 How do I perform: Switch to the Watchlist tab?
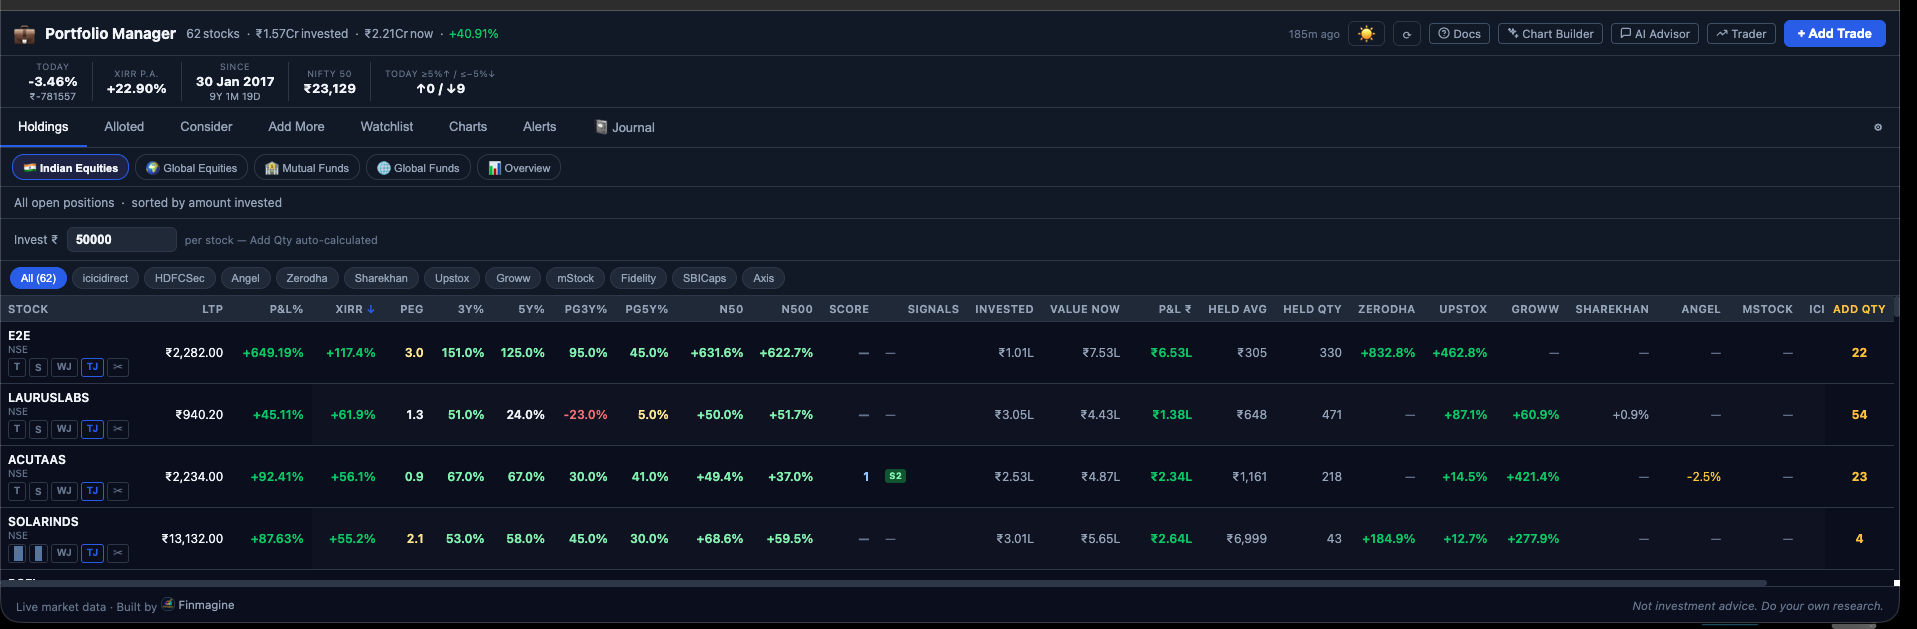pyautogui.click(x=387, y=127)
